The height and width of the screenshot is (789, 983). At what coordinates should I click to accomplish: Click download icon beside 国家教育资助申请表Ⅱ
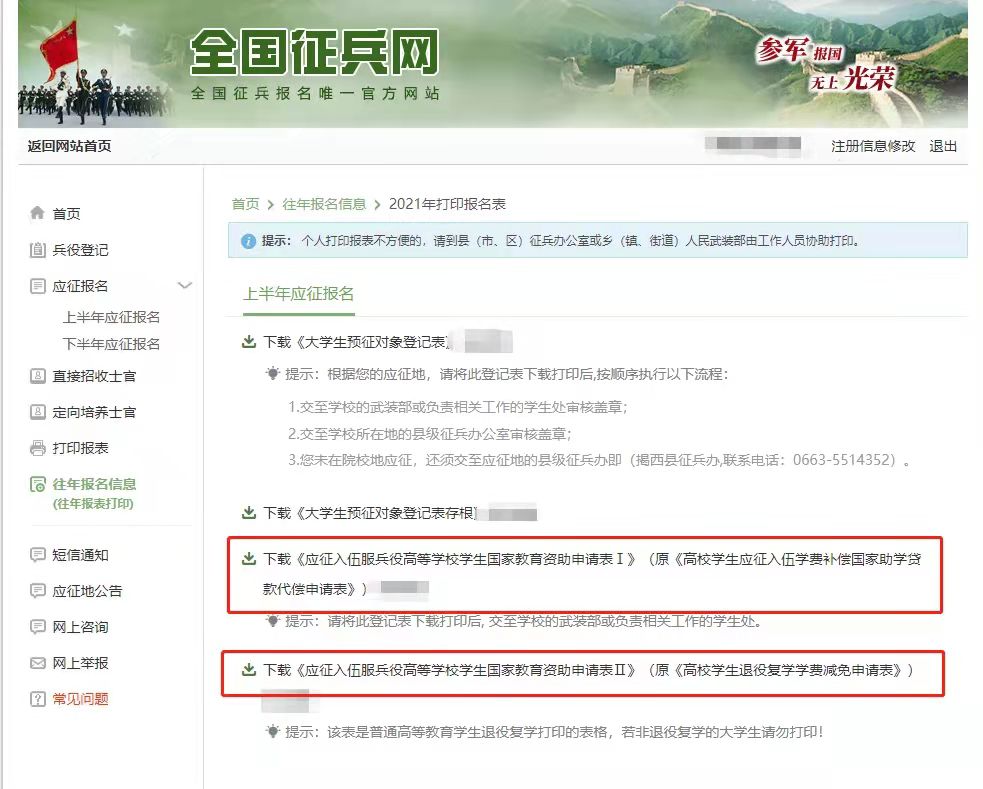249,669
